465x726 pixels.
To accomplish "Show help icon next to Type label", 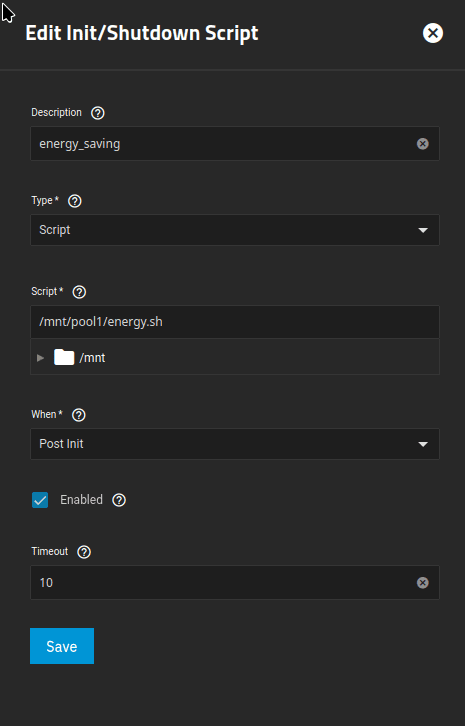I will pos(75,201).
